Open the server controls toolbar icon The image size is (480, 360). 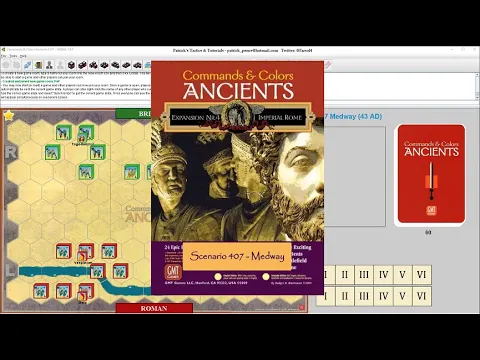[38, 65]
